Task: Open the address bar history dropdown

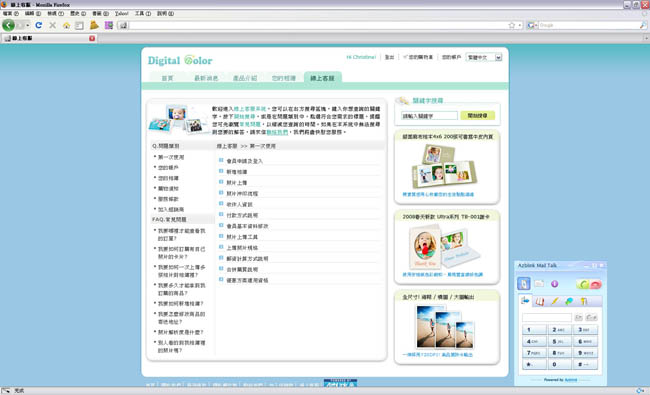Action: (x=519, y=25)
